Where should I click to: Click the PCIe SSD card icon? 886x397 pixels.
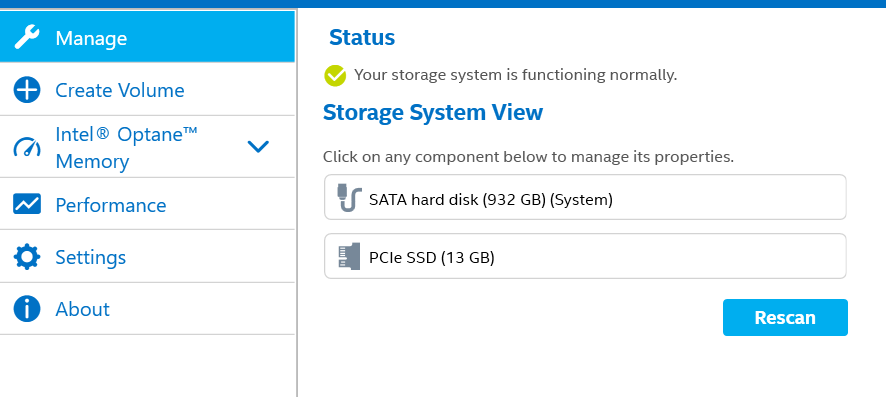click(x=349, y=256)
